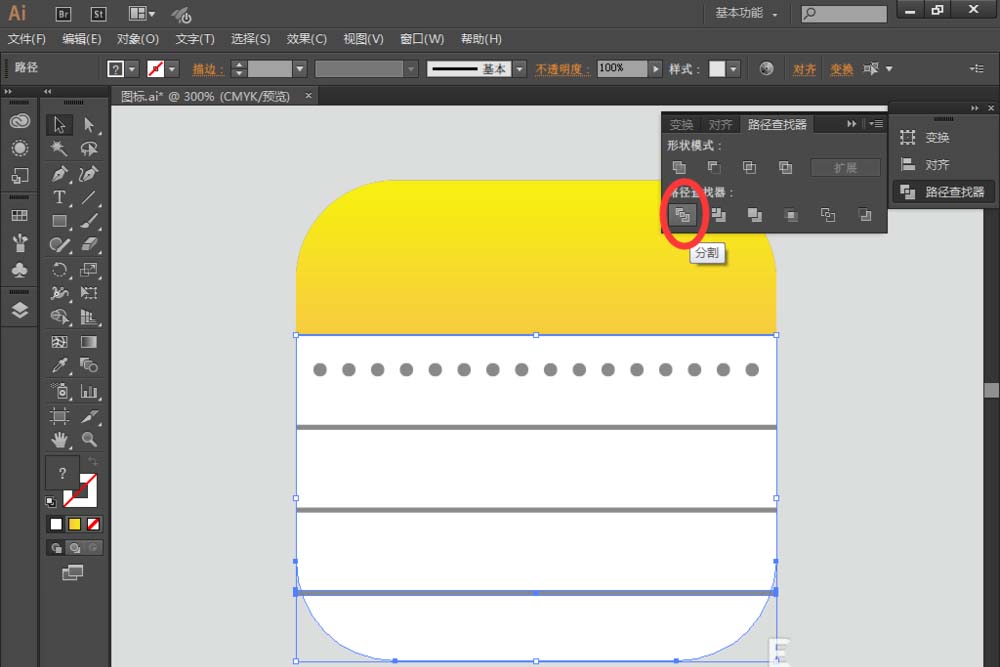This screenshot has height=667, width=1000.
Task: Click the Divide (分割) pathfinder icon
Action: coord(682,216)
